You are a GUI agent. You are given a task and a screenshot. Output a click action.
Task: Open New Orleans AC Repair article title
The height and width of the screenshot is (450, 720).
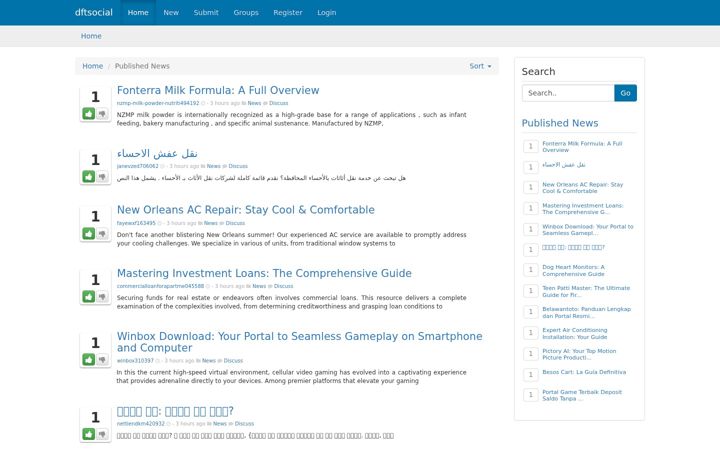246,210
